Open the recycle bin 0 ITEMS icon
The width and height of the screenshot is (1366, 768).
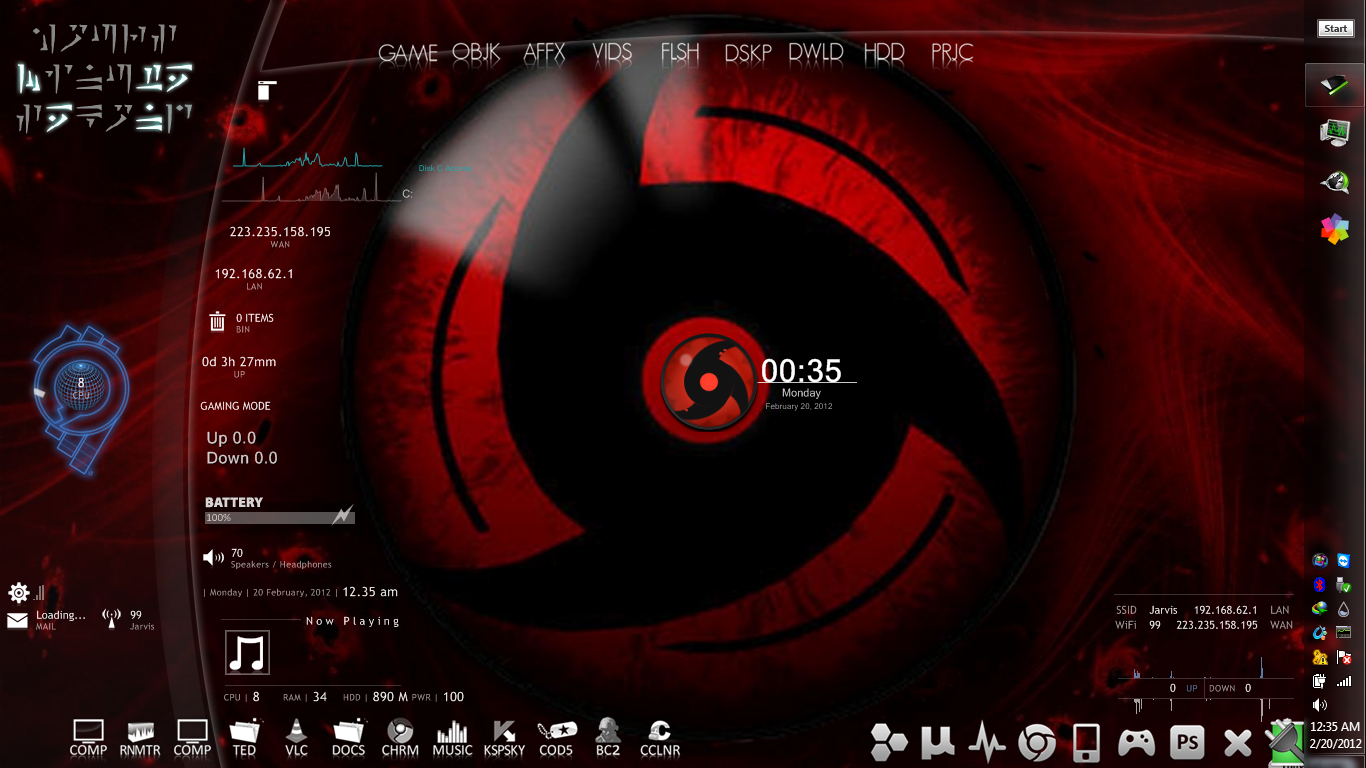[x=217, y=321]
